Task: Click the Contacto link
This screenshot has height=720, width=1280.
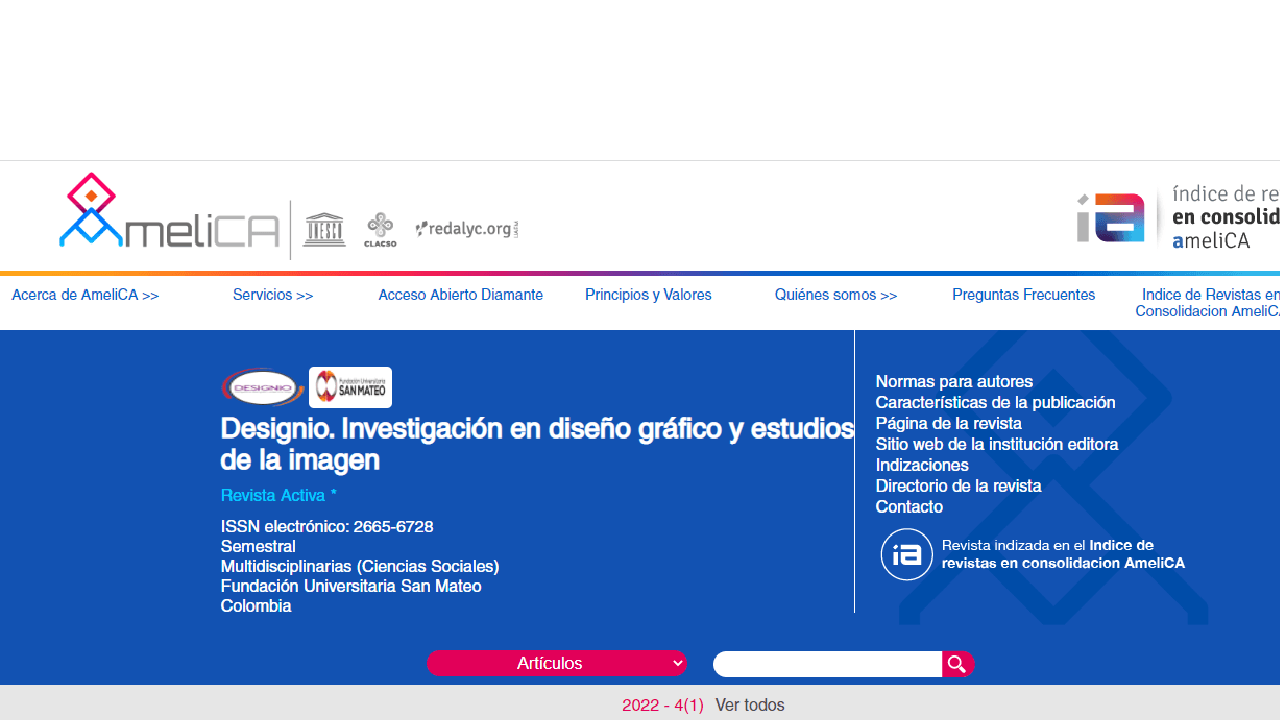Action: (x=909, y=507)
